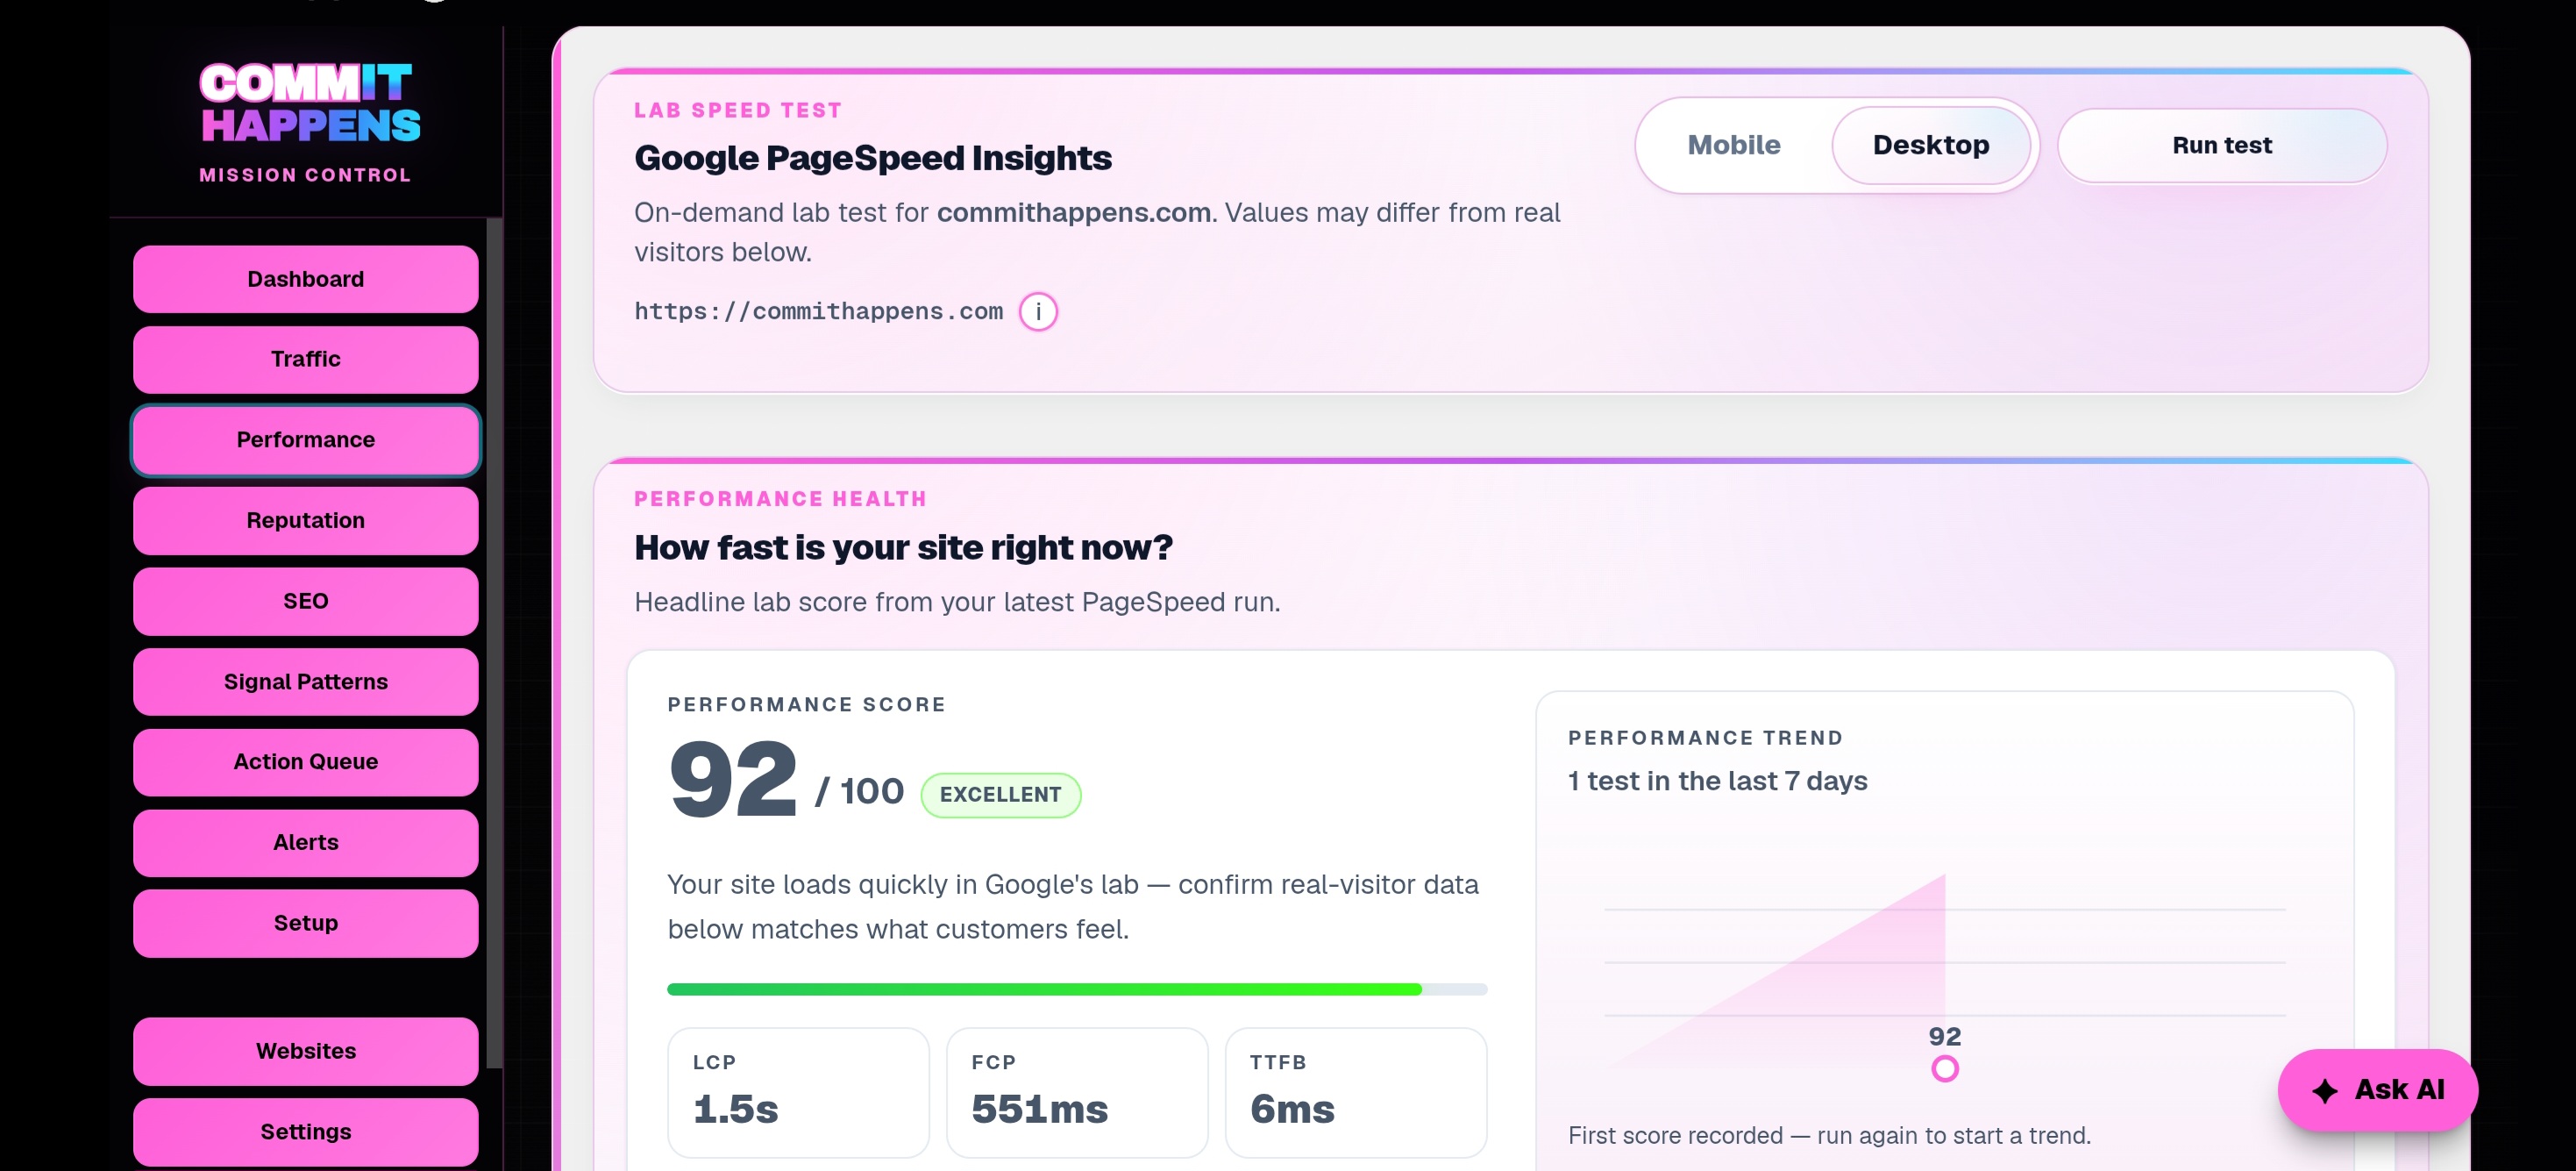Image resolution: width=2576 pixels, height=1171 pixels.
Task: Open the Dashboard section
Action: [306, 279]
